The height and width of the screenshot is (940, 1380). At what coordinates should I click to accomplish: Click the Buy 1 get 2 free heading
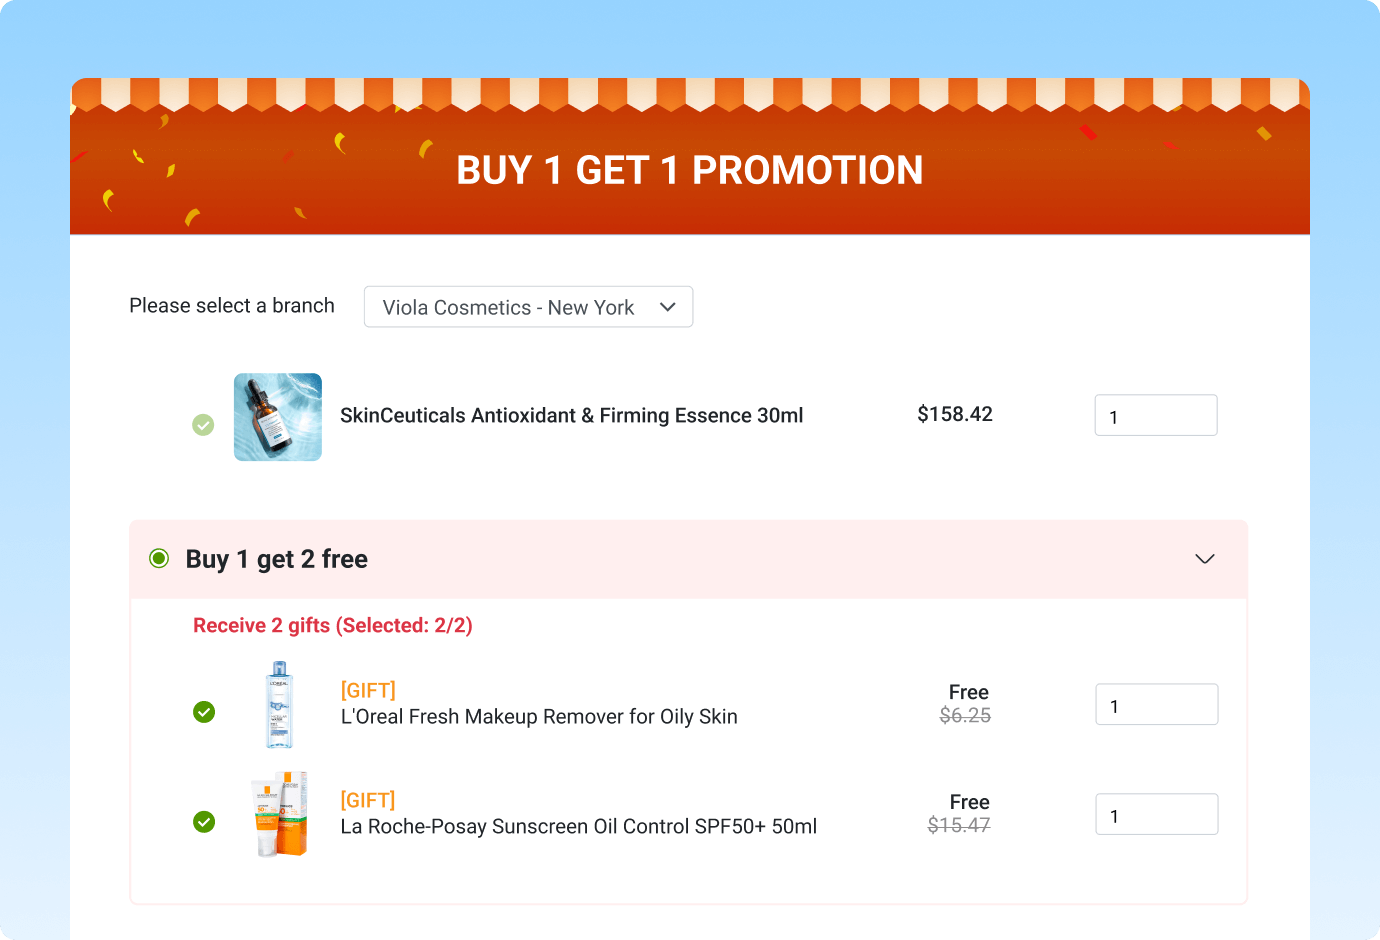pos(277,559)
